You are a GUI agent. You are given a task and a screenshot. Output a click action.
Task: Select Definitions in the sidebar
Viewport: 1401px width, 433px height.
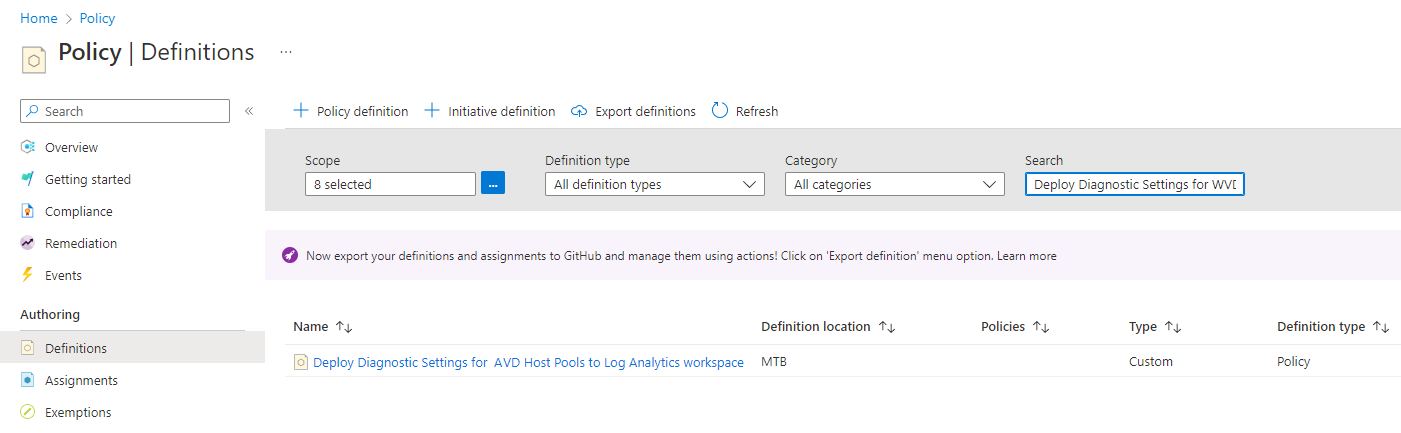pyautogui.click(x=76, y=348)
